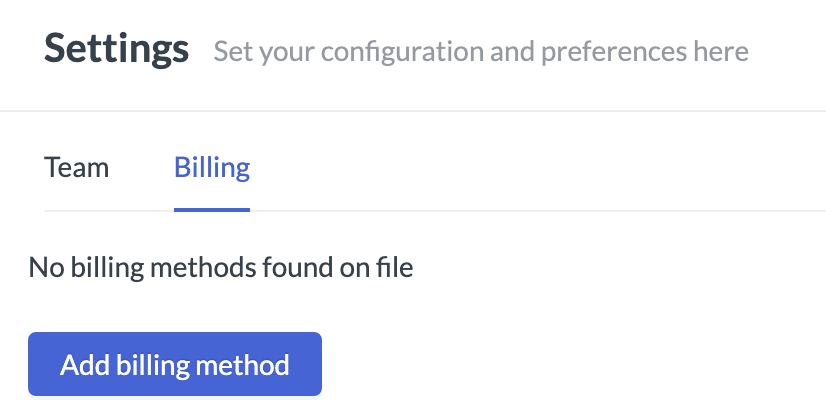826x418 pixels.
Task: Click 'No billing' at the start of the message
Action: [86, 267]
